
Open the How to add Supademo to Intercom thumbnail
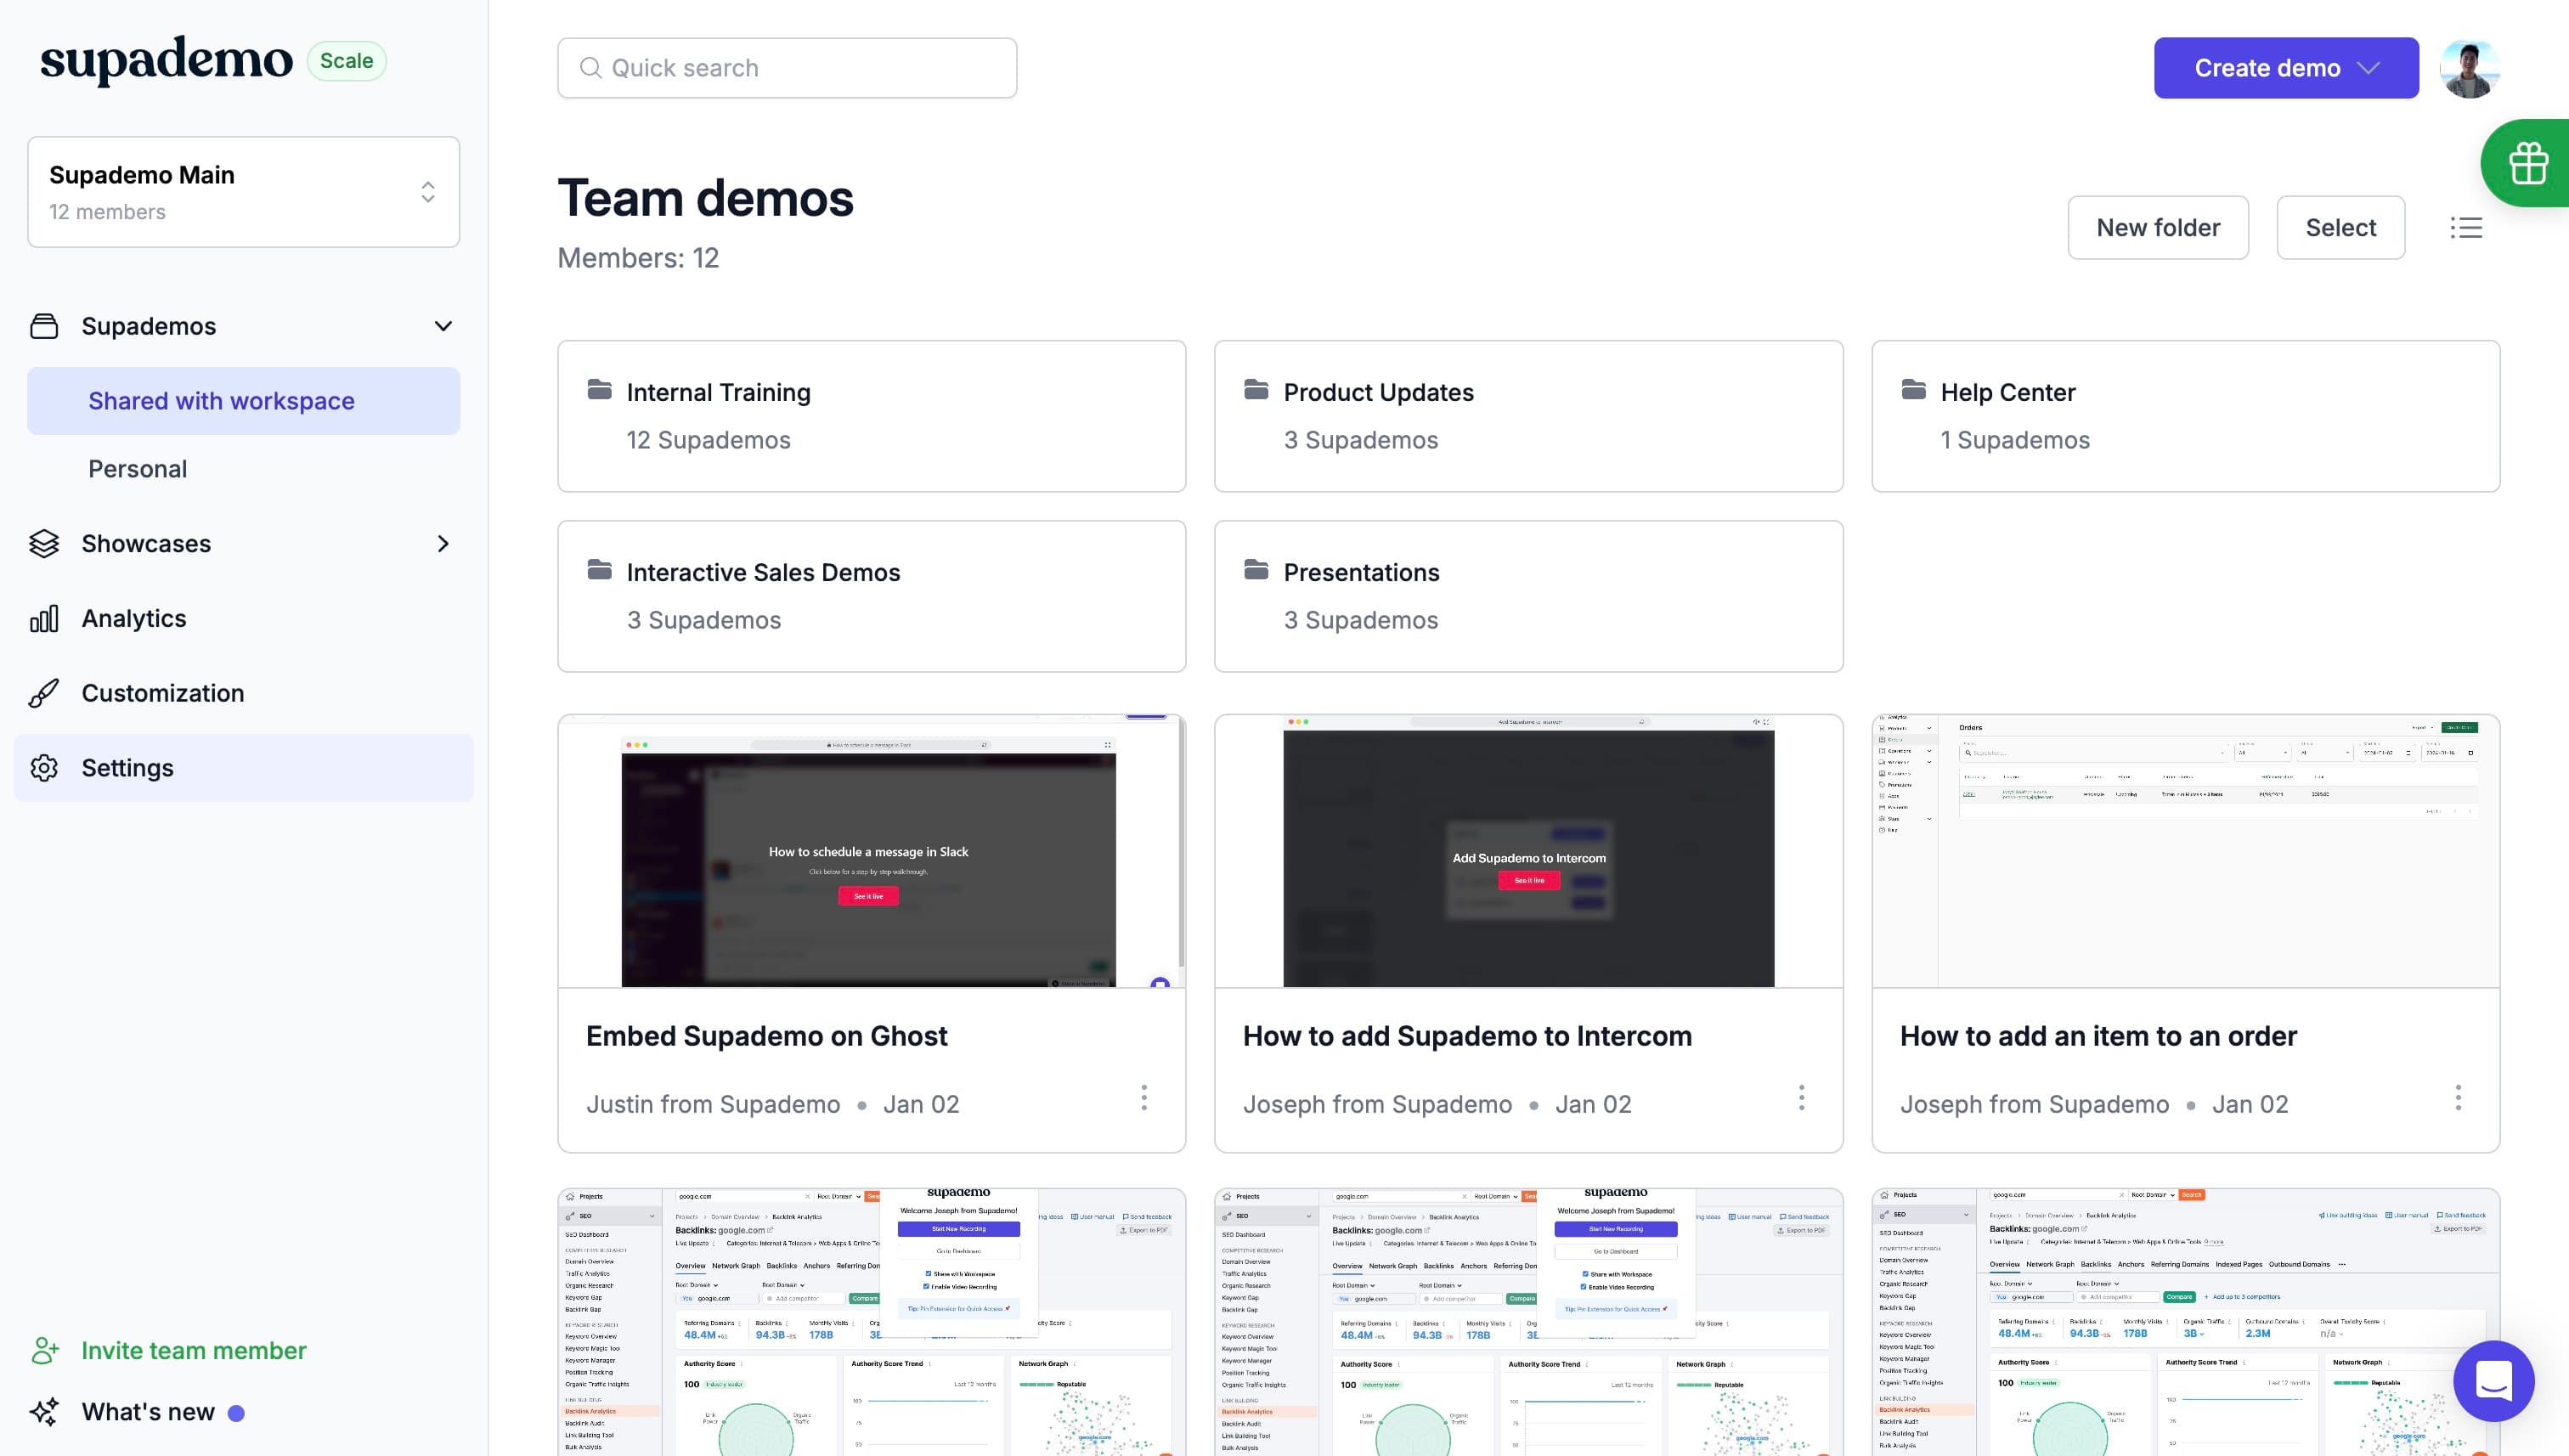(x=1528, y=851)
